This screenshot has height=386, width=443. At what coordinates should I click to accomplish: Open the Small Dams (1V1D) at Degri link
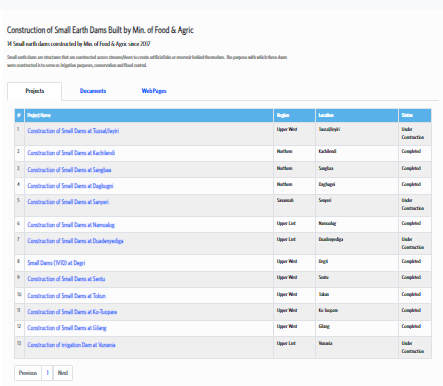point(56,263)
